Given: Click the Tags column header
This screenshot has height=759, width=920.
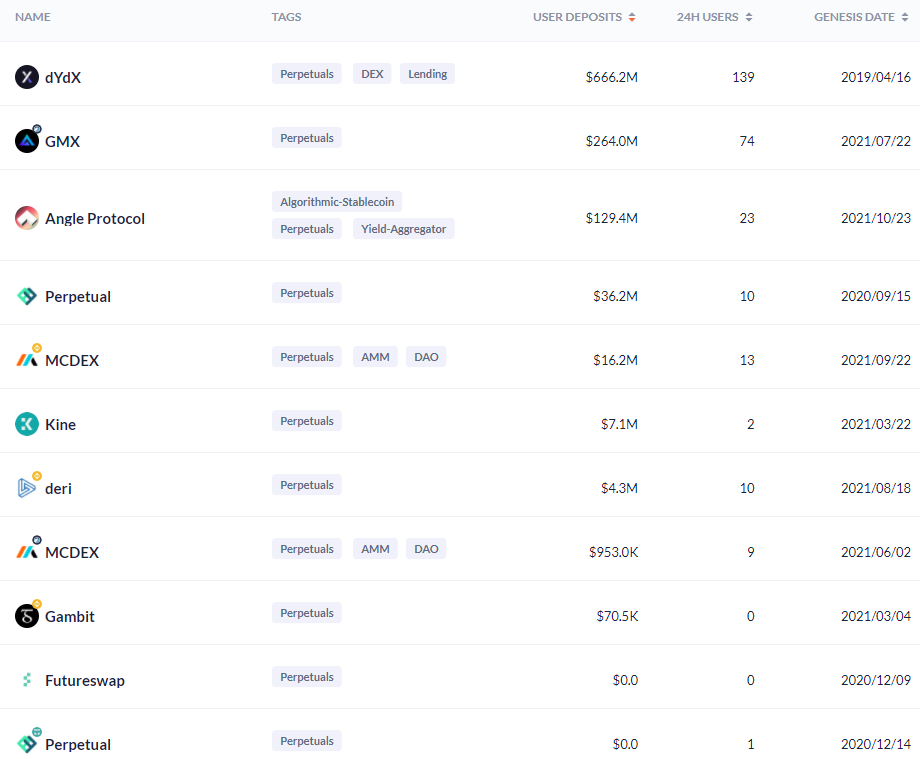Looking at the screenshot, I should coord(286,17).
